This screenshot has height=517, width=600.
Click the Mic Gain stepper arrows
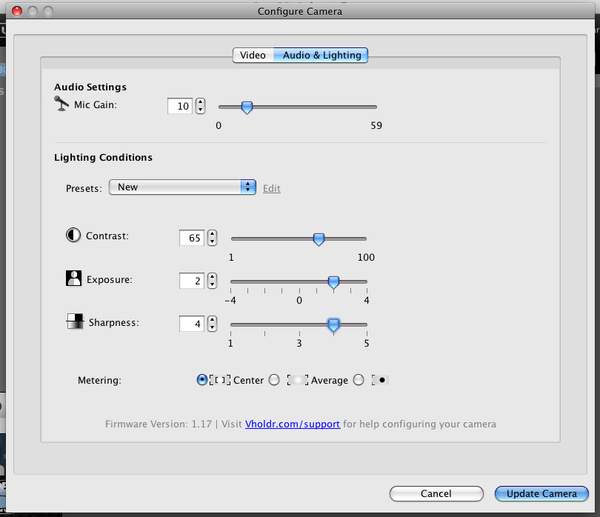tap(200, 106)
